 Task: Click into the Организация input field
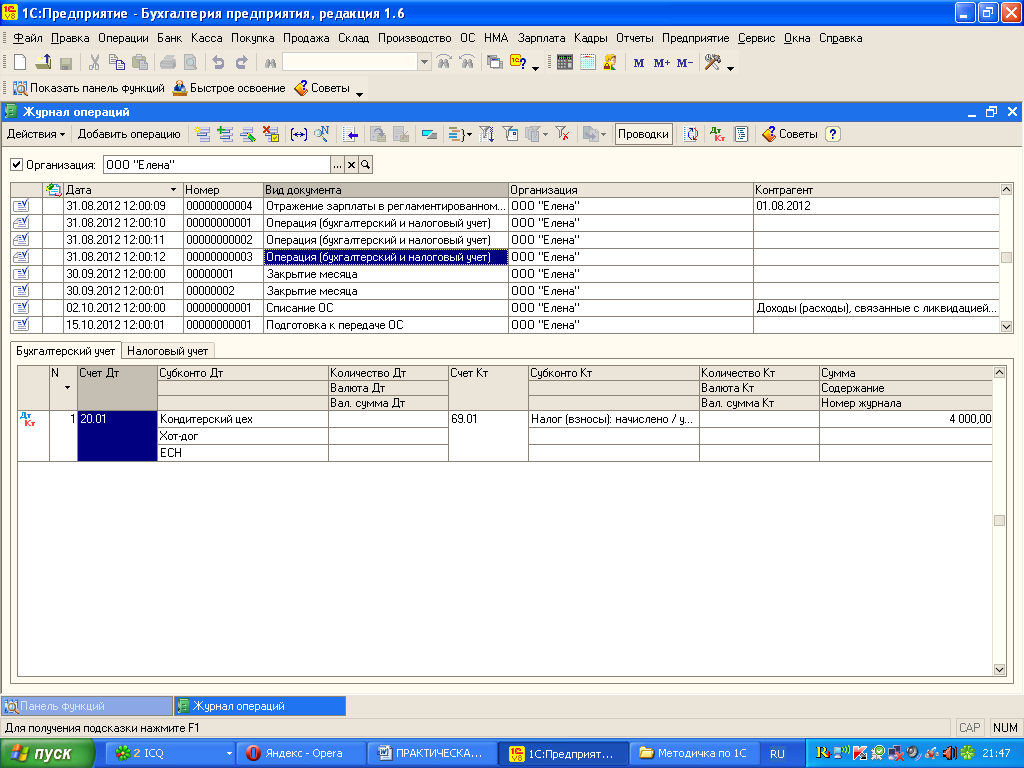tap(217, 165)
